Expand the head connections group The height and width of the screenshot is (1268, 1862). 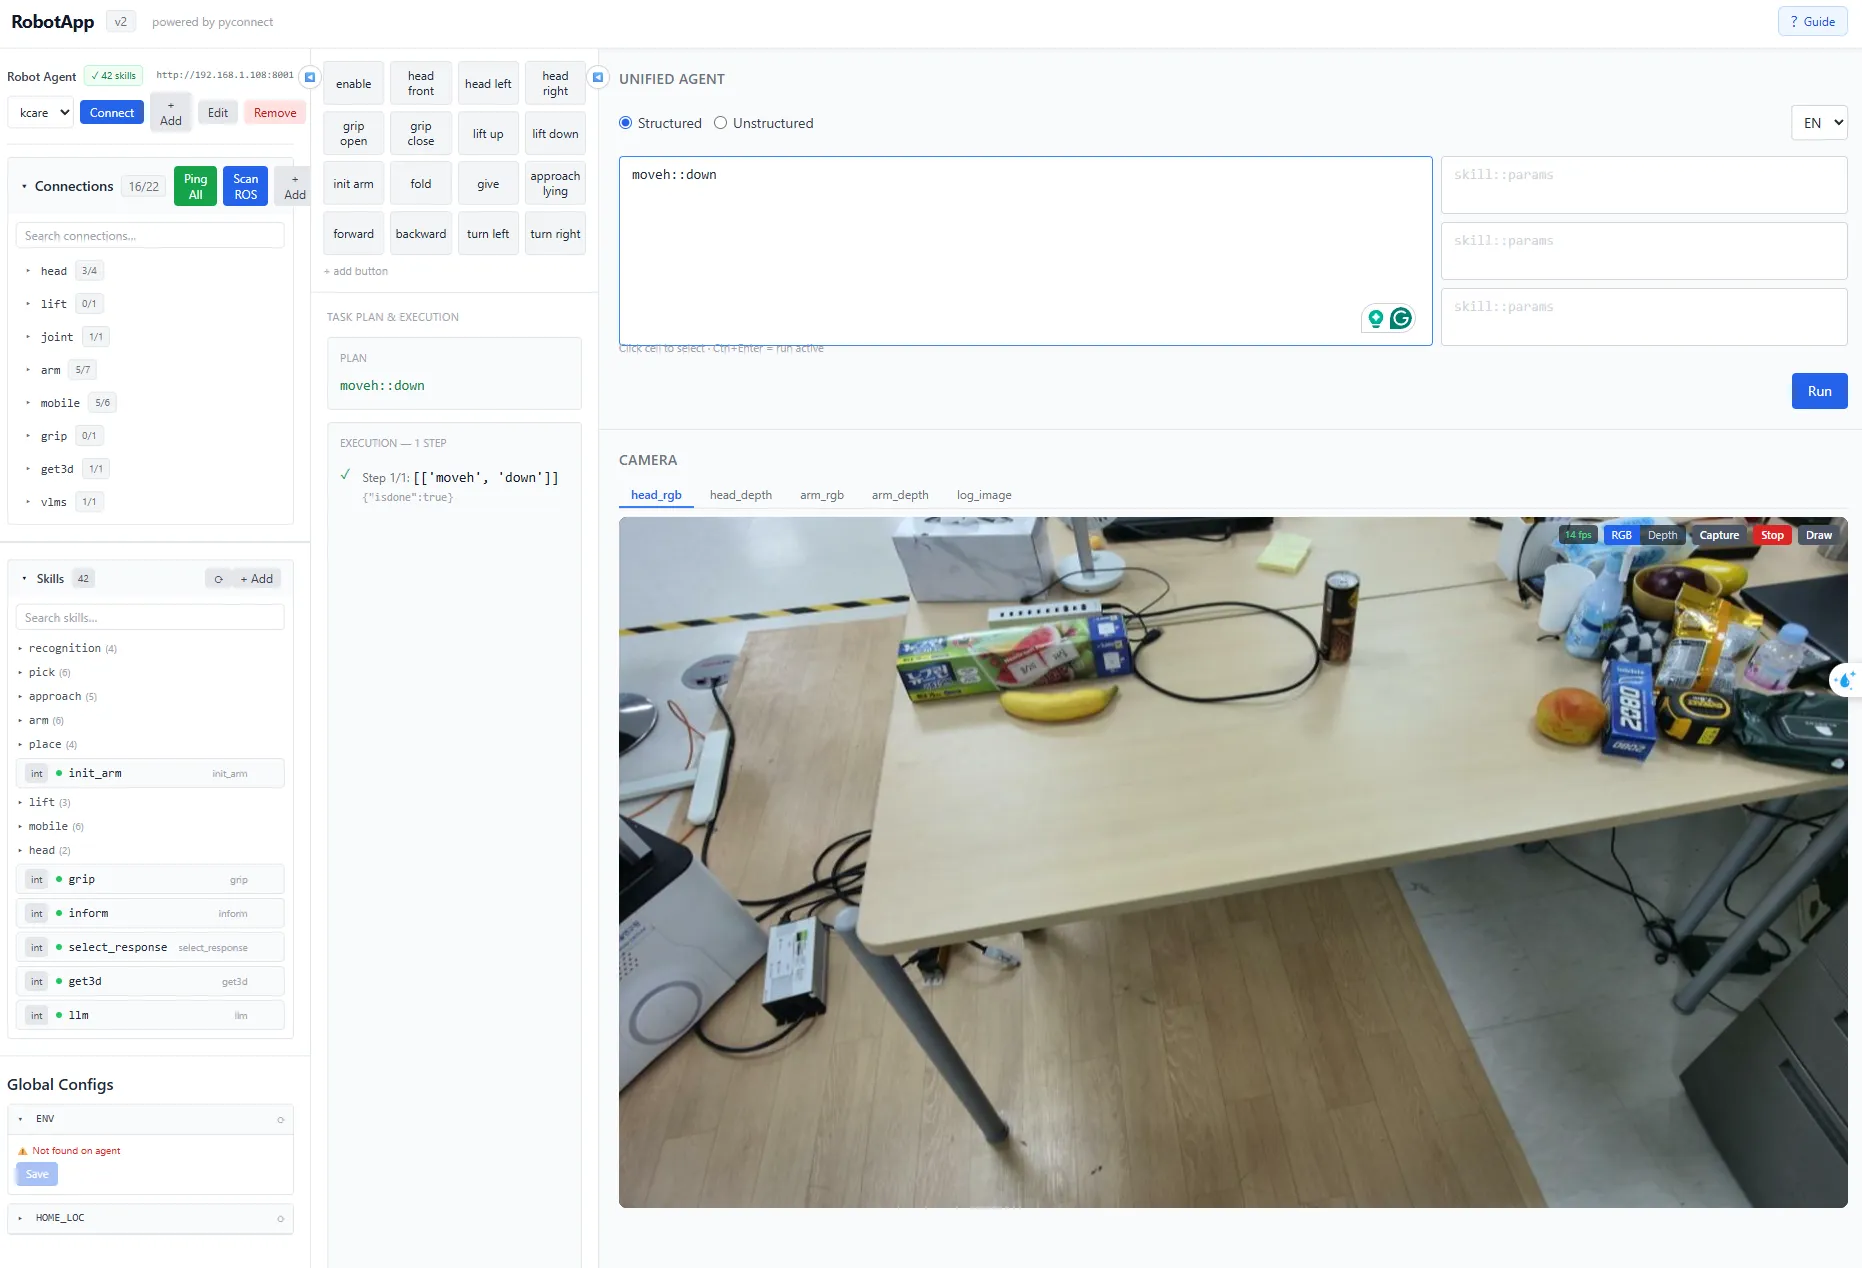(x=28, y=271)
